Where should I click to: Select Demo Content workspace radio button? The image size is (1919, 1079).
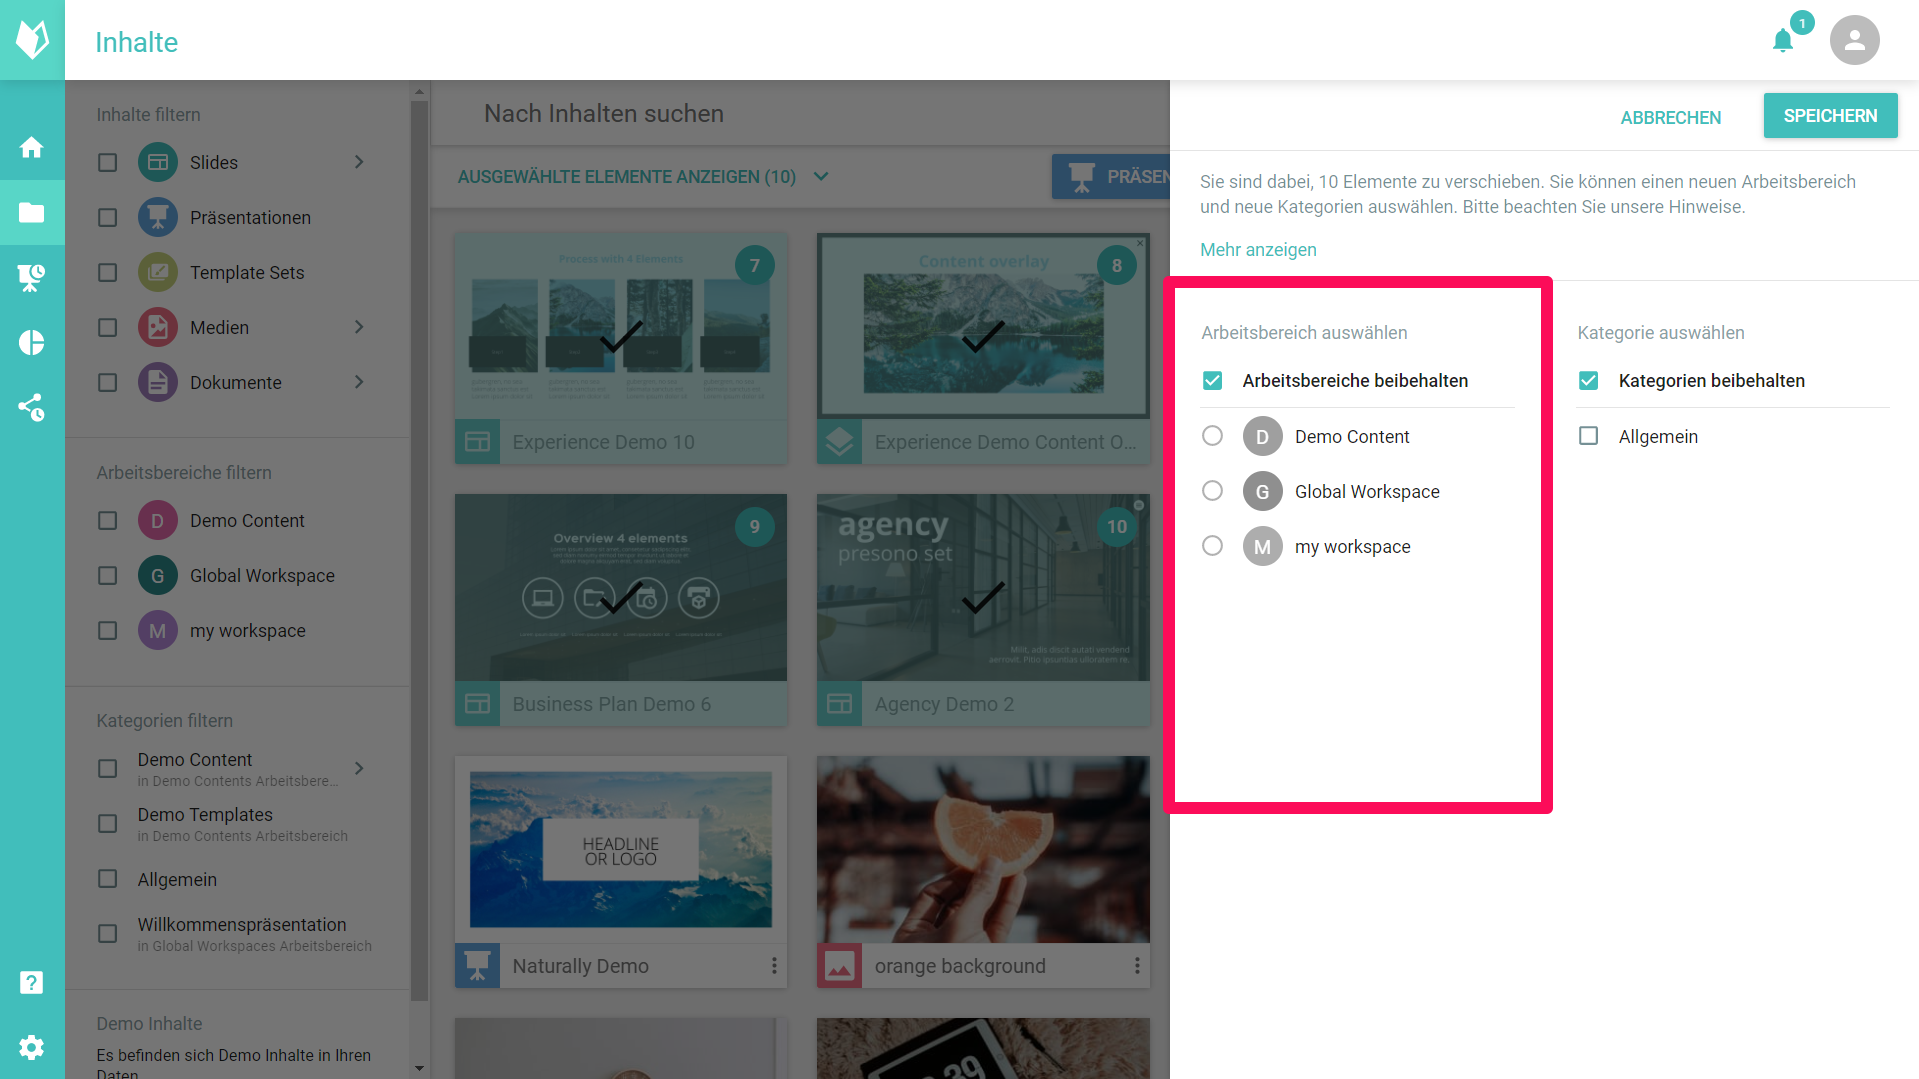click(x=1212, y=436)
